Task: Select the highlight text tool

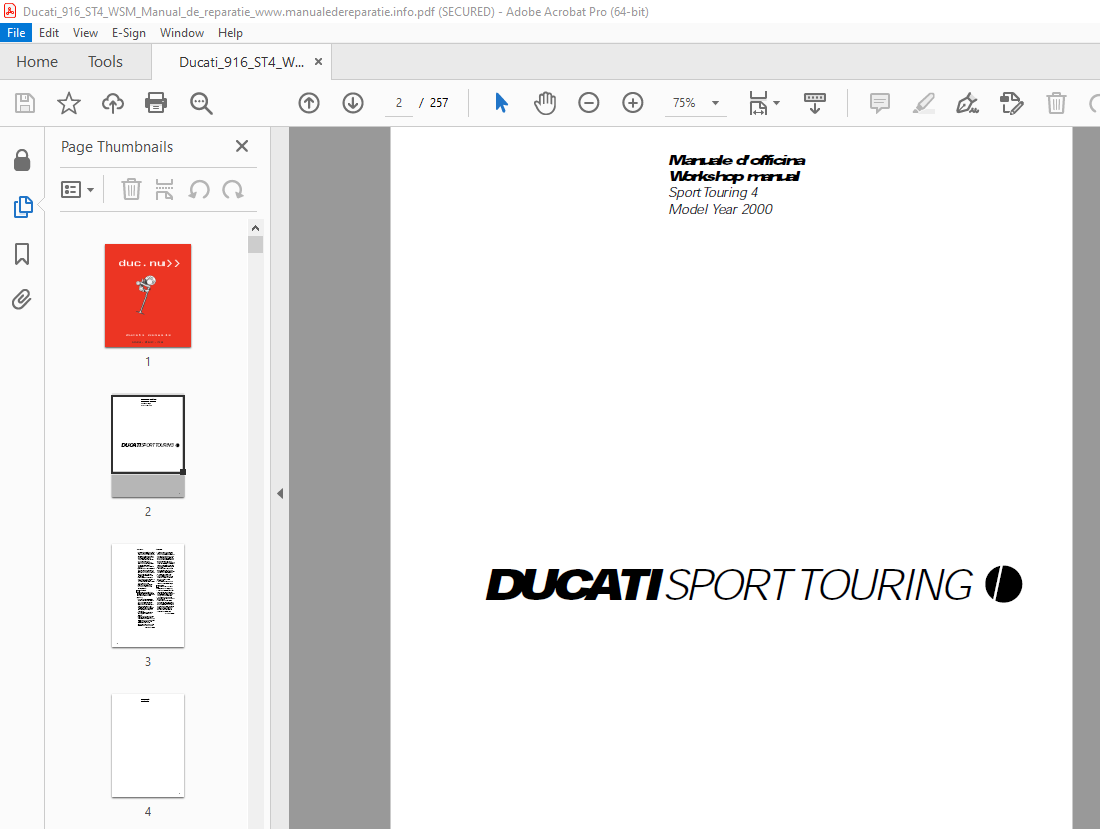Action: 923,103
